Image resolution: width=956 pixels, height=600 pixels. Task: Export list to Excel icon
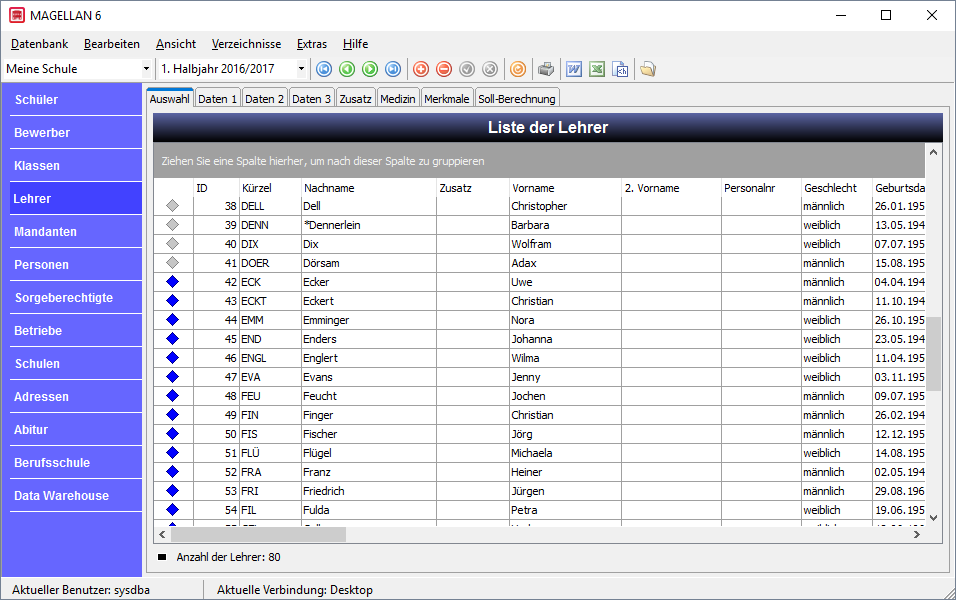pos(597,70)
